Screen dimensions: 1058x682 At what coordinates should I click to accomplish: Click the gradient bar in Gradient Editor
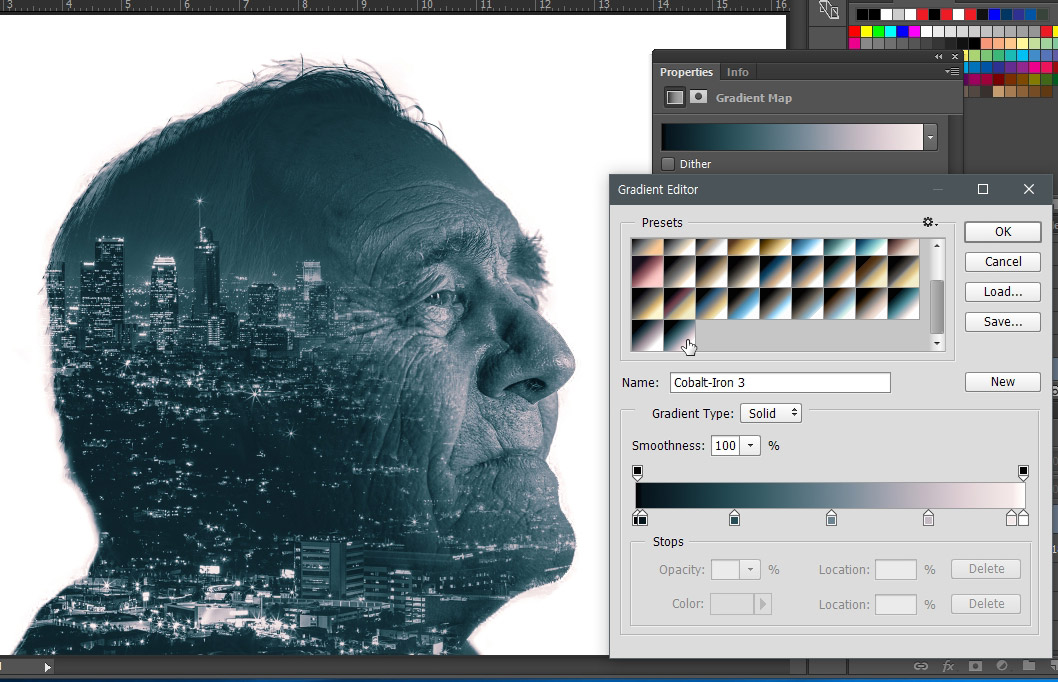(x=831, y=496)
